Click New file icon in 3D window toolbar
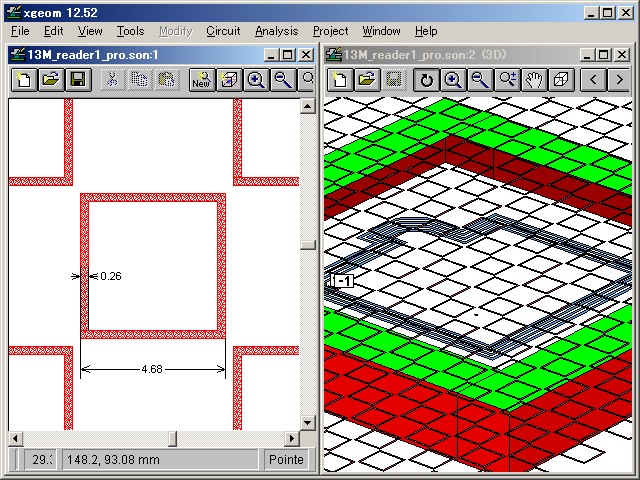Viewport: 640px width, 480px height. [x=340, y=79]
